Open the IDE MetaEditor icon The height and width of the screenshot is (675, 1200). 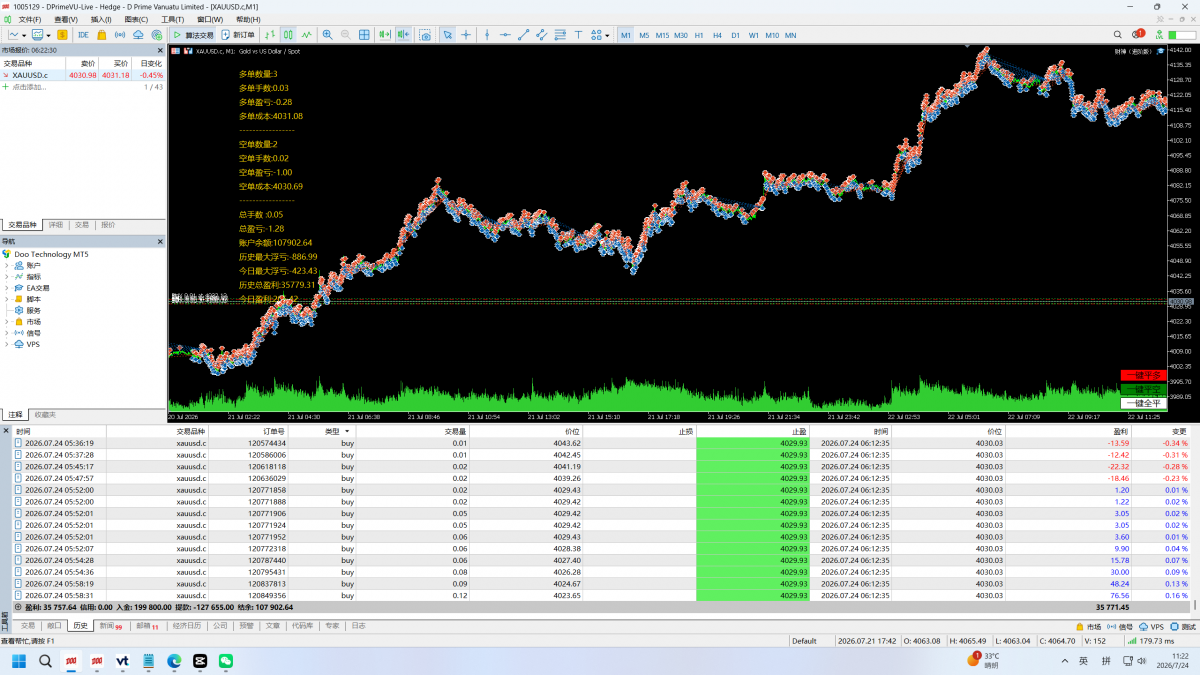(x=83, y=35)
